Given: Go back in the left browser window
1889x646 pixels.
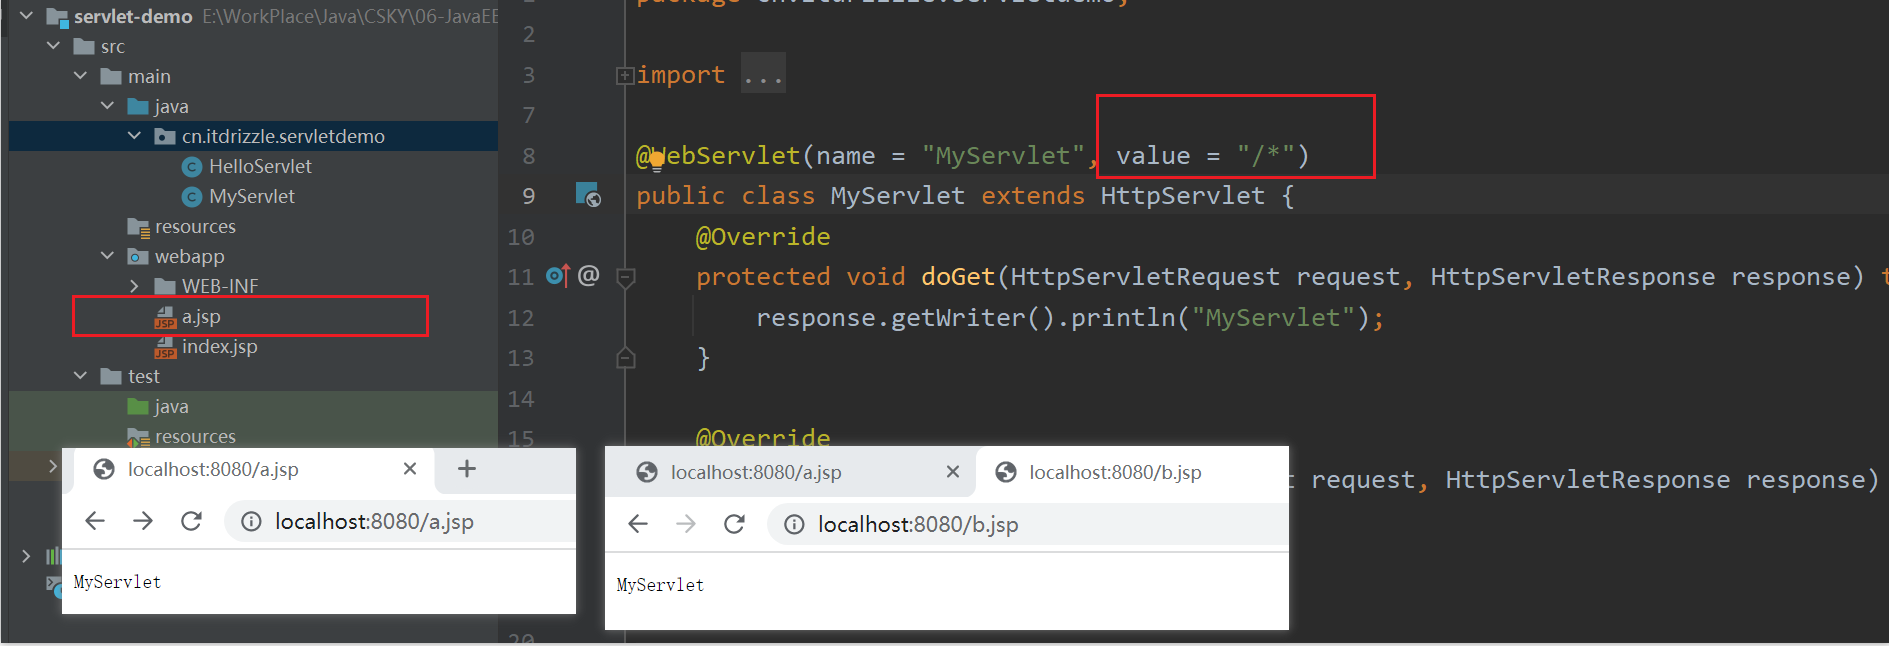Looking at the screenshot, I should pyautogui.click(x=95, y=521).
